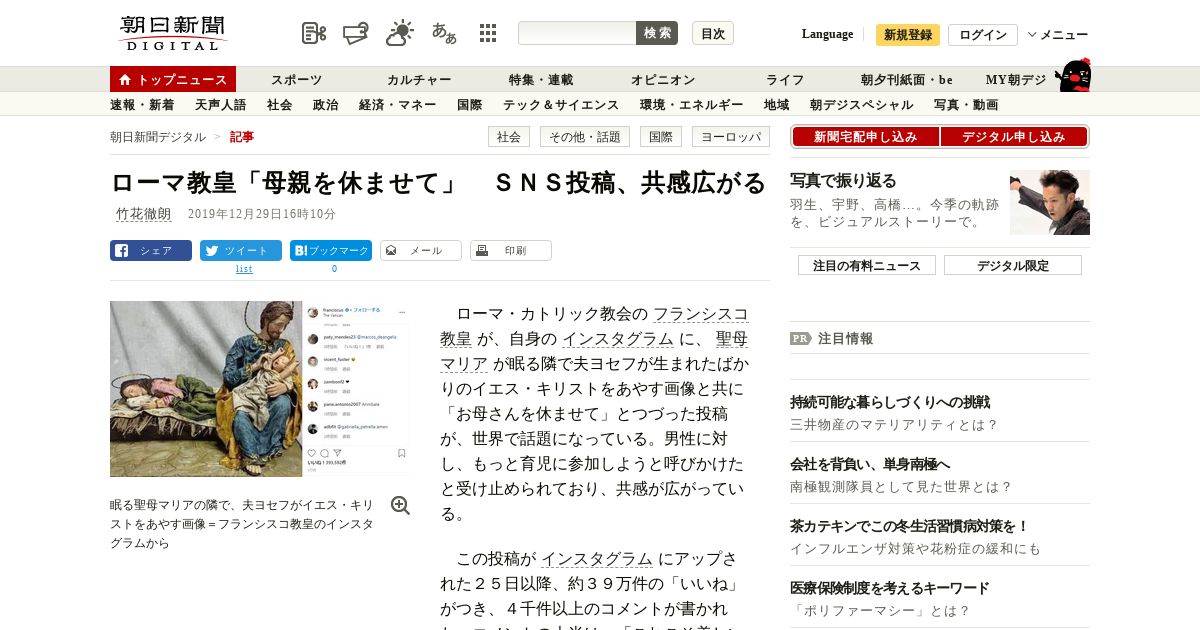Viewport: 1200px width, 630px height.
Task: Open the clipping wallet icon in header
Action: click(x=356, y=33)
